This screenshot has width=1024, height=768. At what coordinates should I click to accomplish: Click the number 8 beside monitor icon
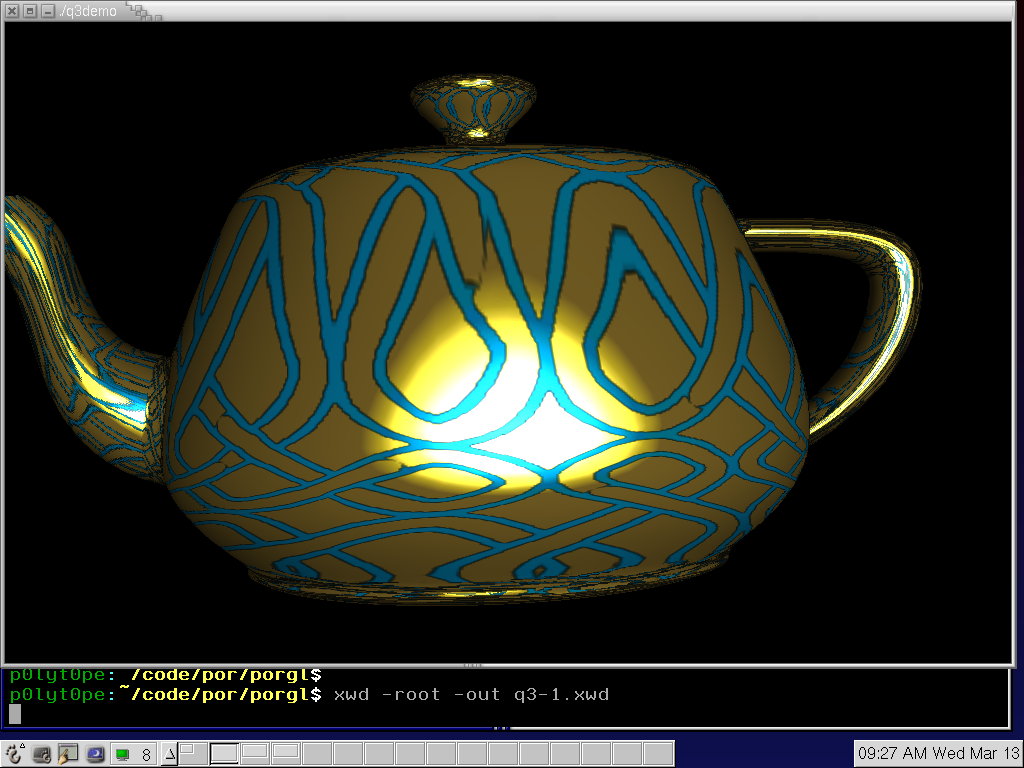[x=146, y=755]
